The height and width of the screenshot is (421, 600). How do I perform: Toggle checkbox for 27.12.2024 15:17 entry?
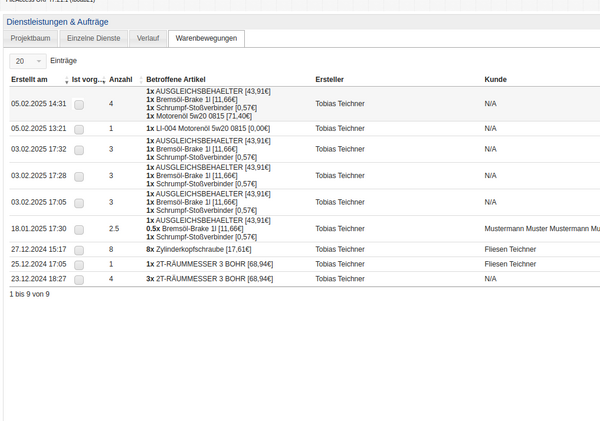[x=79, y=250]
